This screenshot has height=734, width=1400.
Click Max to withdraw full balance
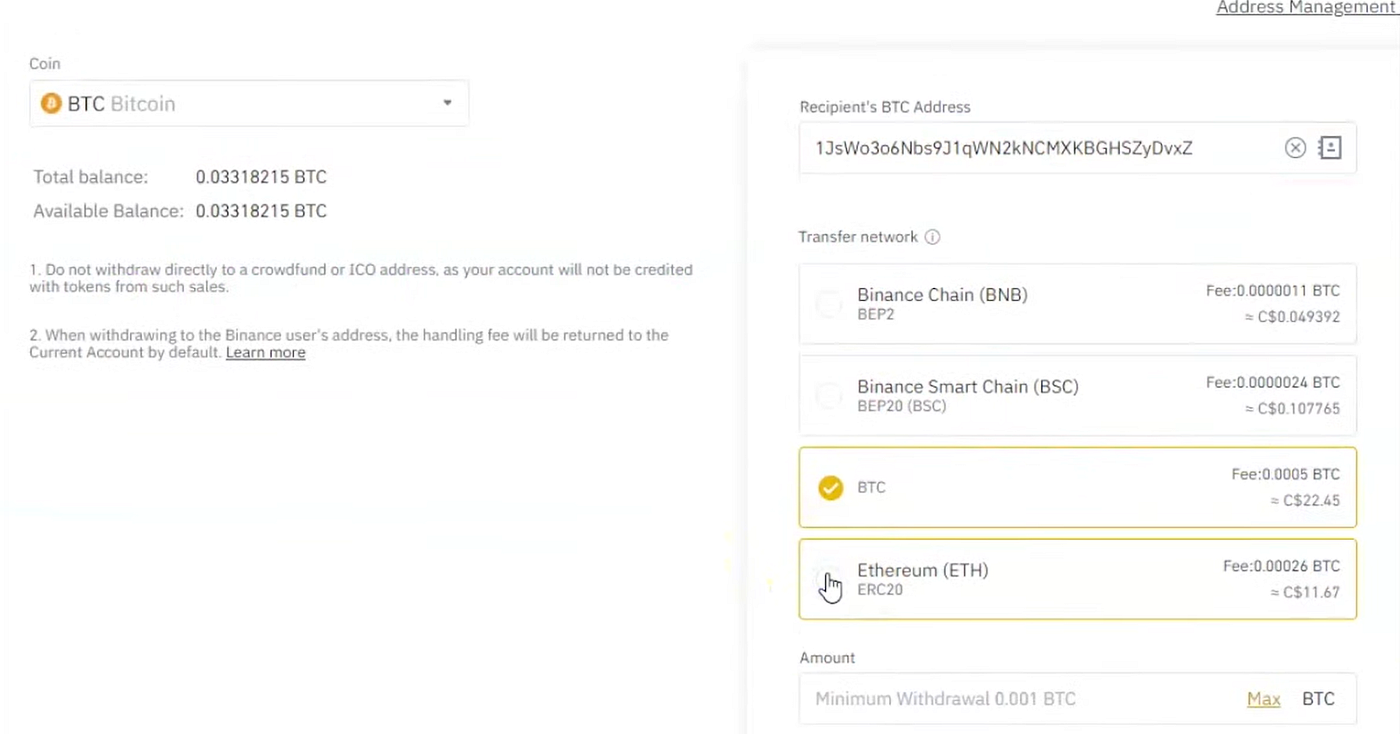(1263, 698)
